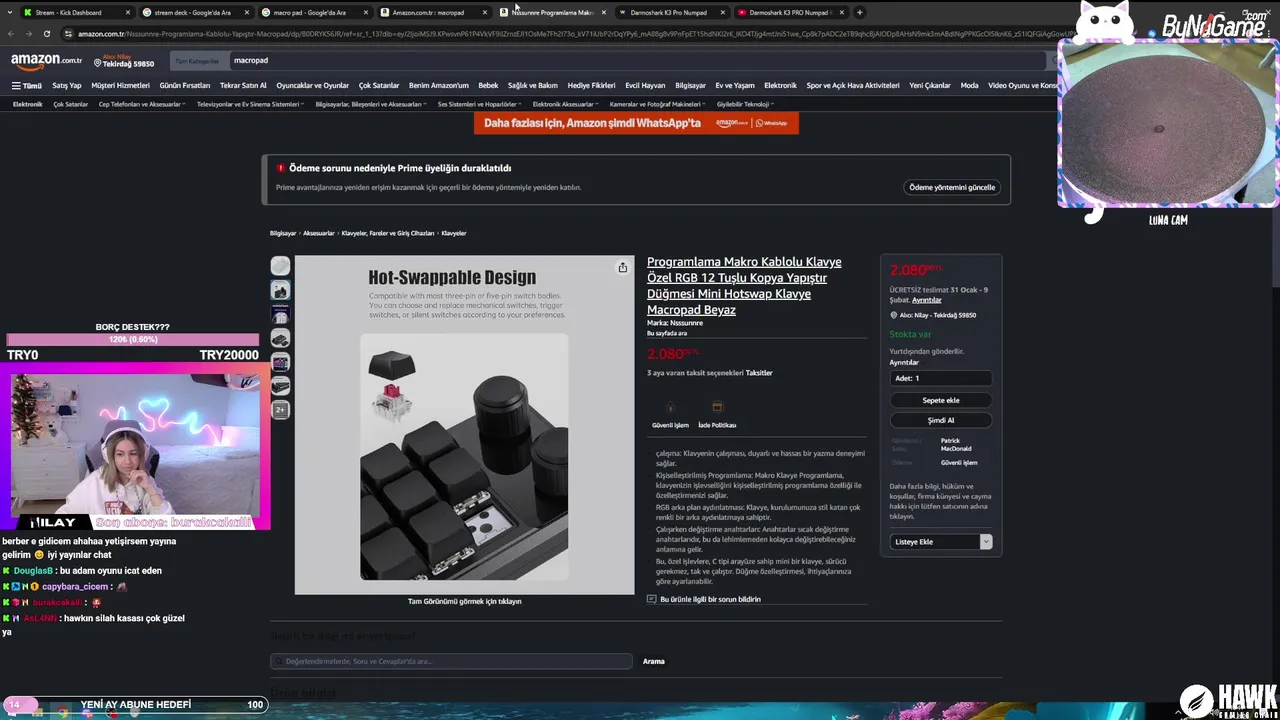Click the delivery location pin icon in buy box

point(893,315)
